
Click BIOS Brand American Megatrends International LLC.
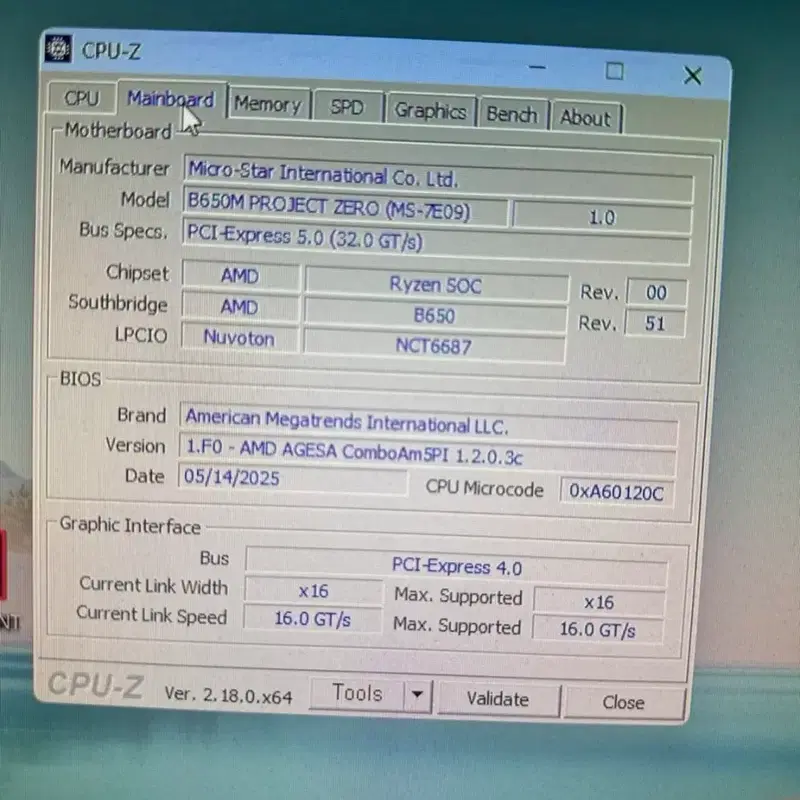tap(429, 423)
